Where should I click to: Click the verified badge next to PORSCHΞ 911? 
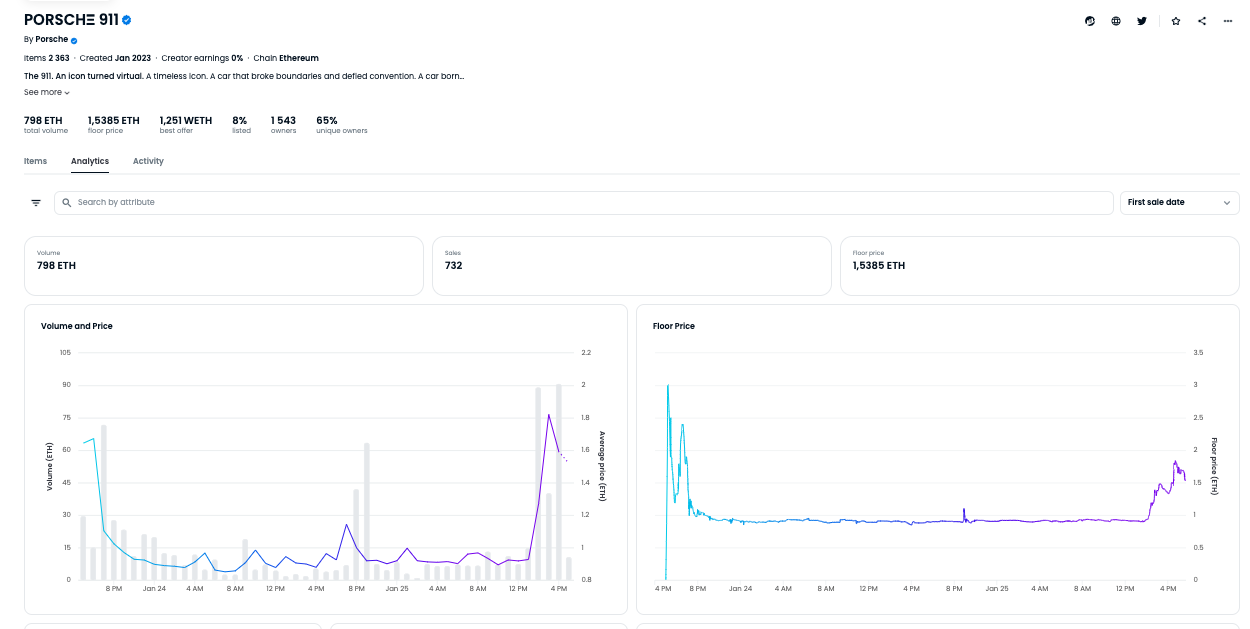click(x=127, y=20)
